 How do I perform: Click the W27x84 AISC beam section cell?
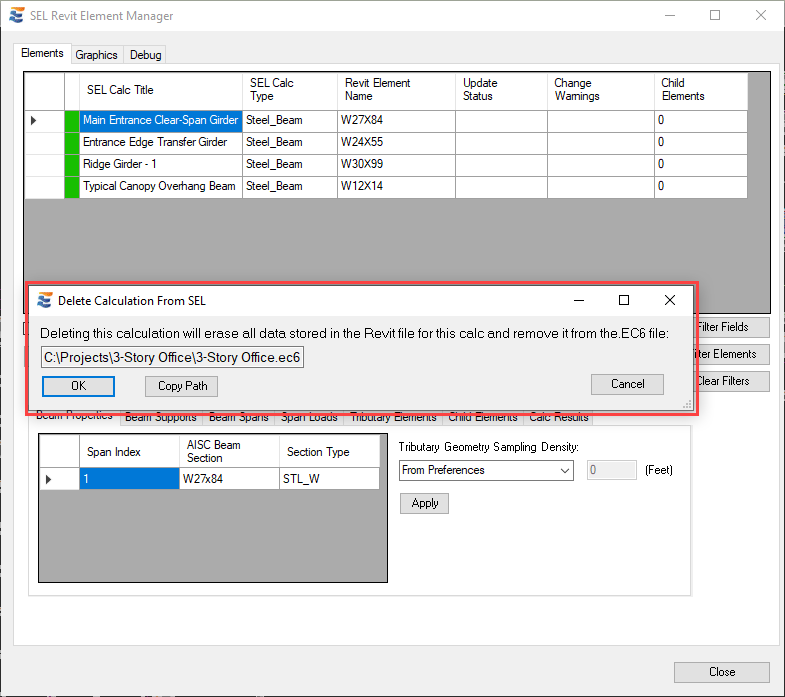[229, 479]
